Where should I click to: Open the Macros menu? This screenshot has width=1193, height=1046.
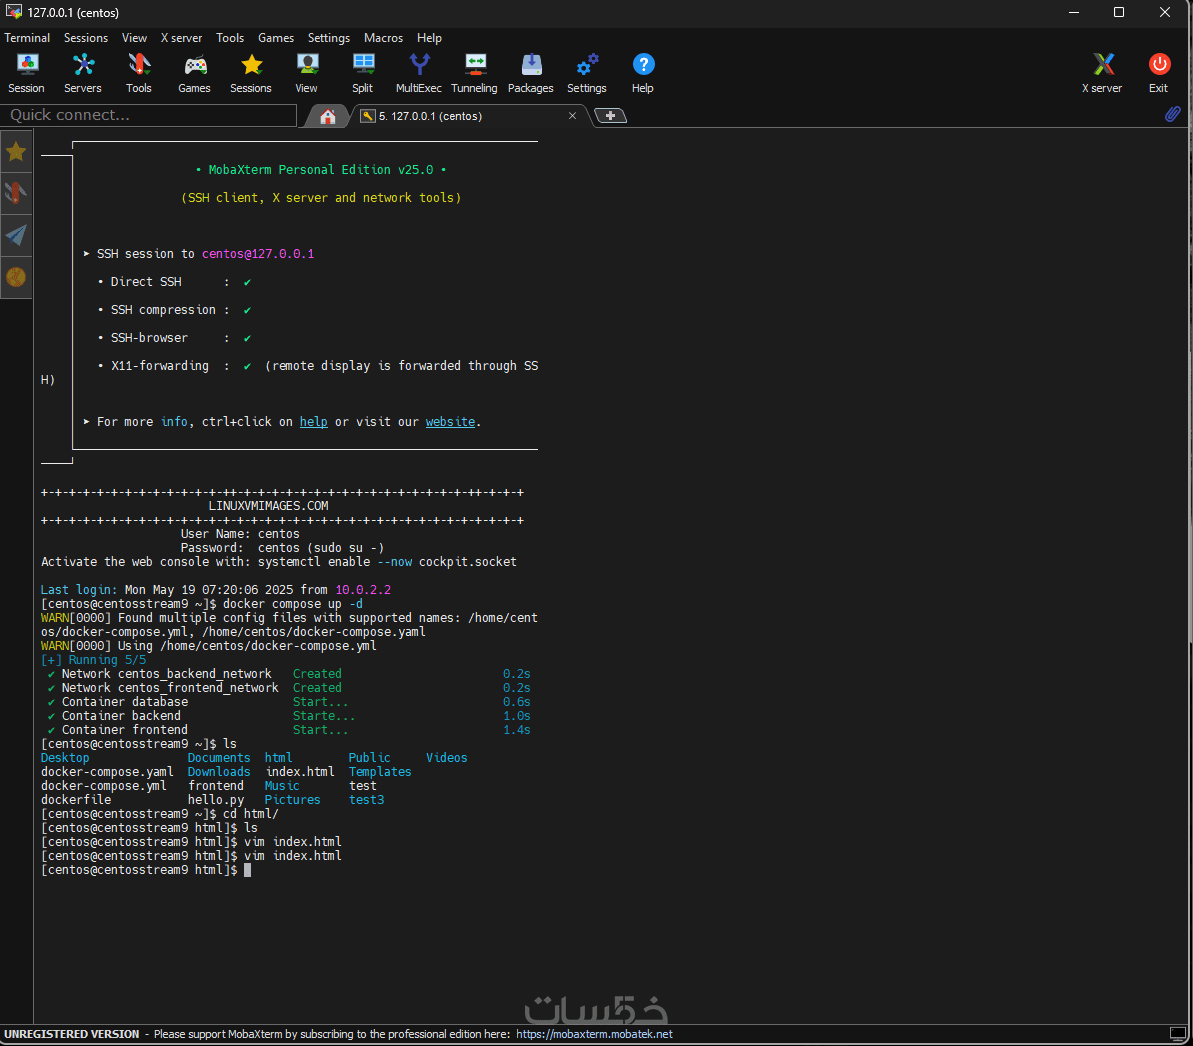pyautogui.click(x=383, y=38)
